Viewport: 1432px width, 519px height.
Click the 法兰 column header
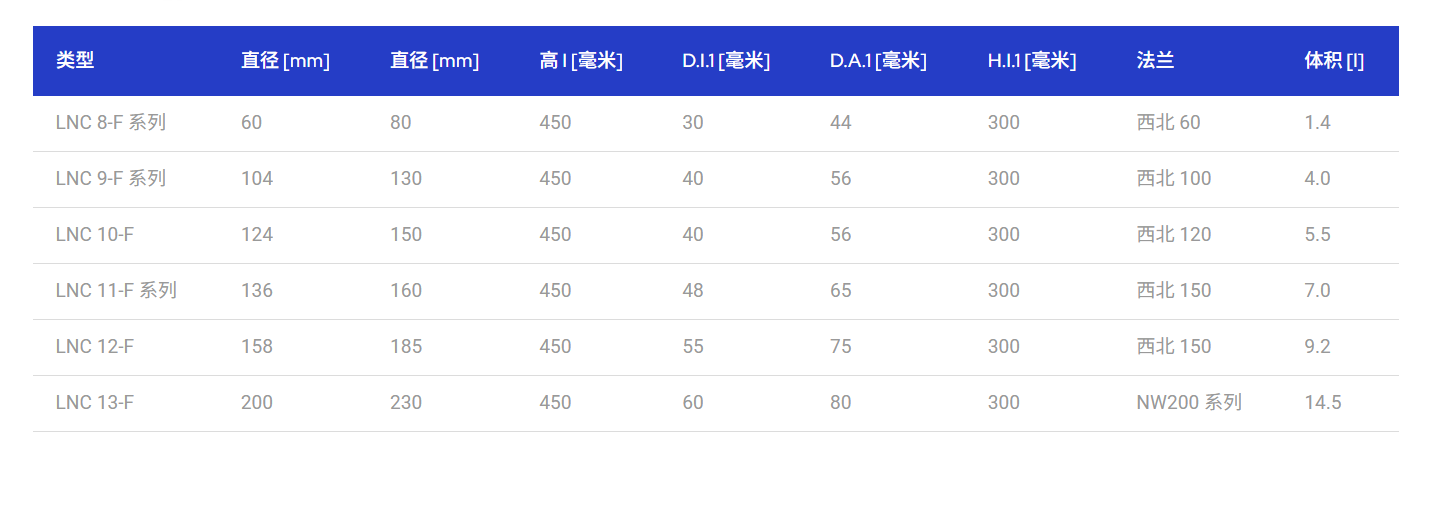(1155, 61)
